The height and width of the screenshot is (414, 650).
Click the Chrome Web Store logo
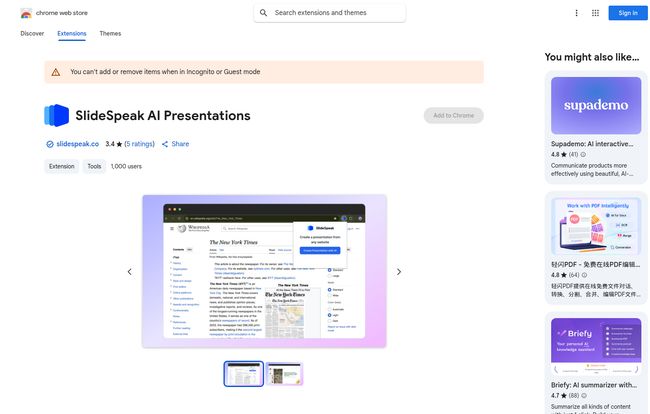pyautogui.click(x=26, y=13)
